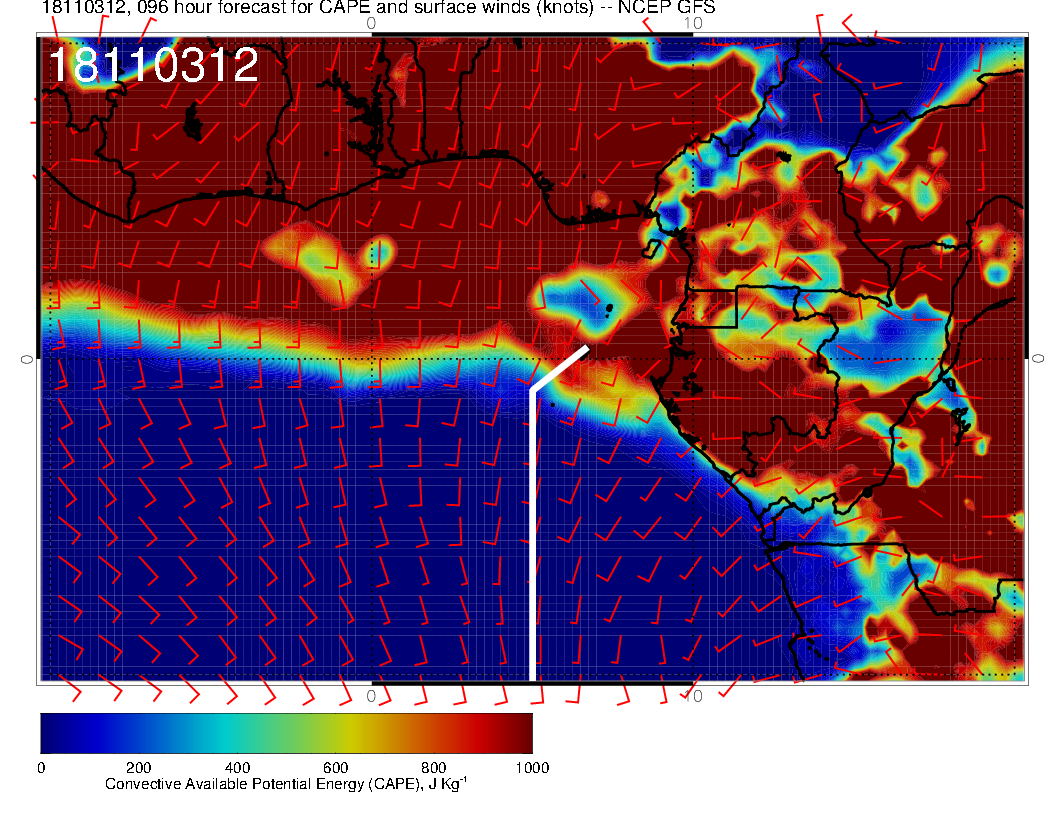Select the 600 tick label under the colorbar
Viewport: 1056px width, 816px height.
pyautogui.click(x=334, y=768)
